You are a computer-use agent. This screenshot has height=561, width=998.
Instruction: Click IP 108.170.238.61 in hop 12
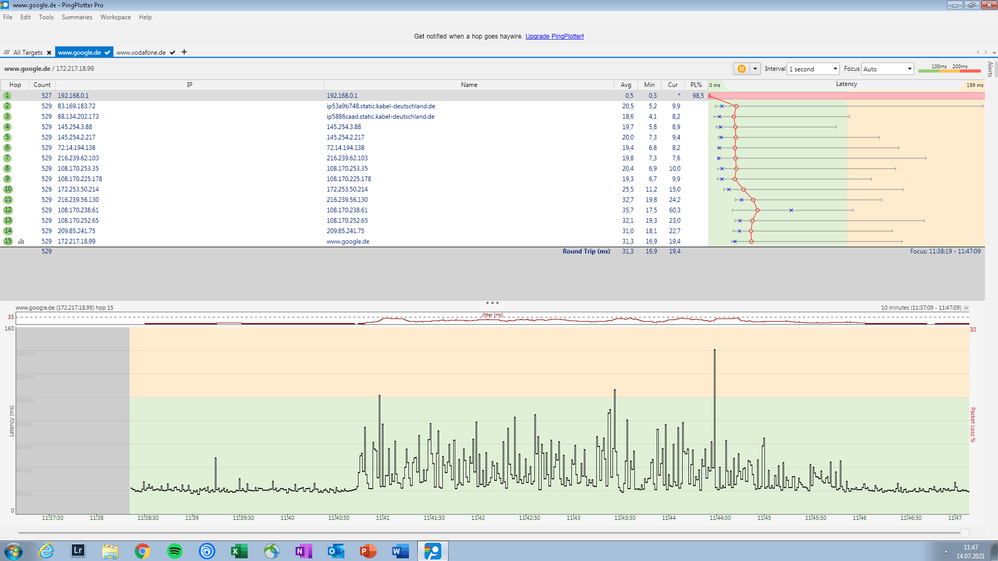[x=78, y=210]
